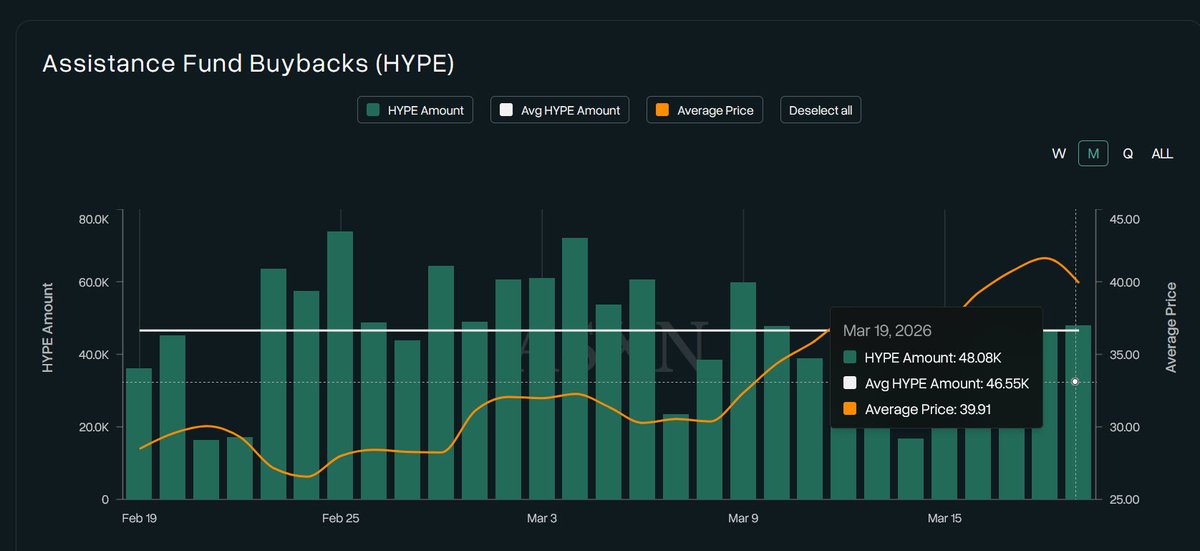The height and width of the screenshot is (551, 1200).
Task: Click the white Avg HYPE Amount legend swatch
Action: pos(506,110)
